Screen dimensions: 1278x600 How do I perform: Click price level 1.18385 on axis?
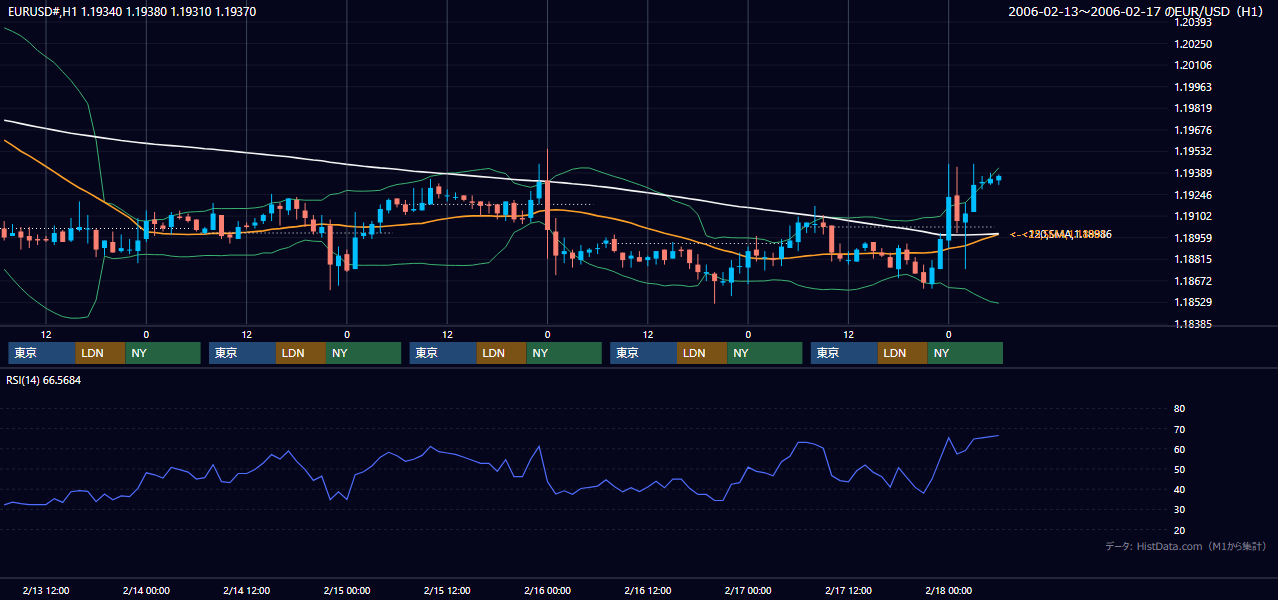[1194, 324]
